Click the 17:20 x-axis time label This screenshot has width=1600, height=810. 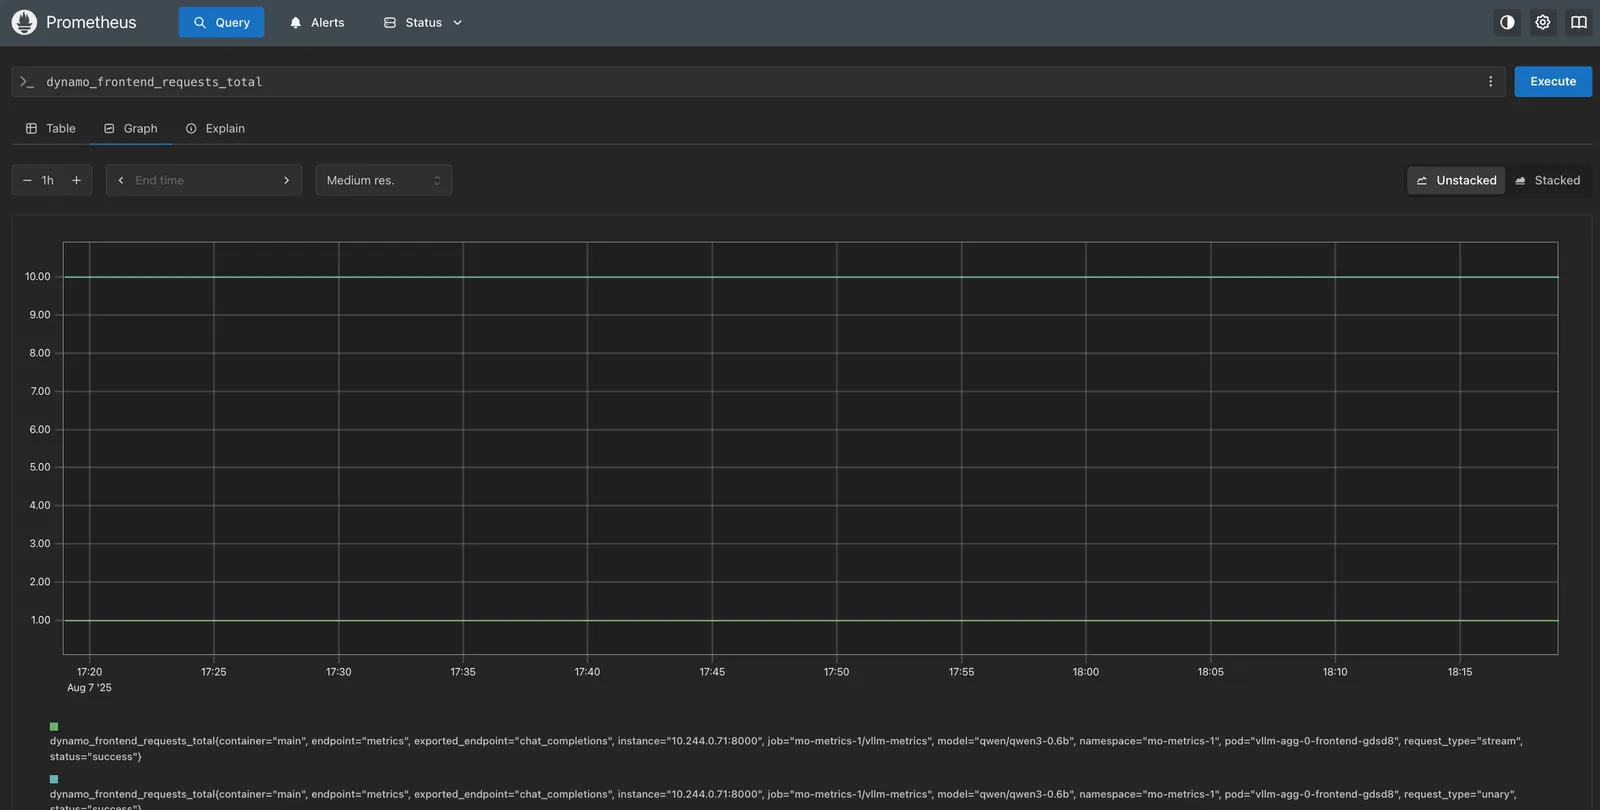pyautogui.click(x=89, y=672)
